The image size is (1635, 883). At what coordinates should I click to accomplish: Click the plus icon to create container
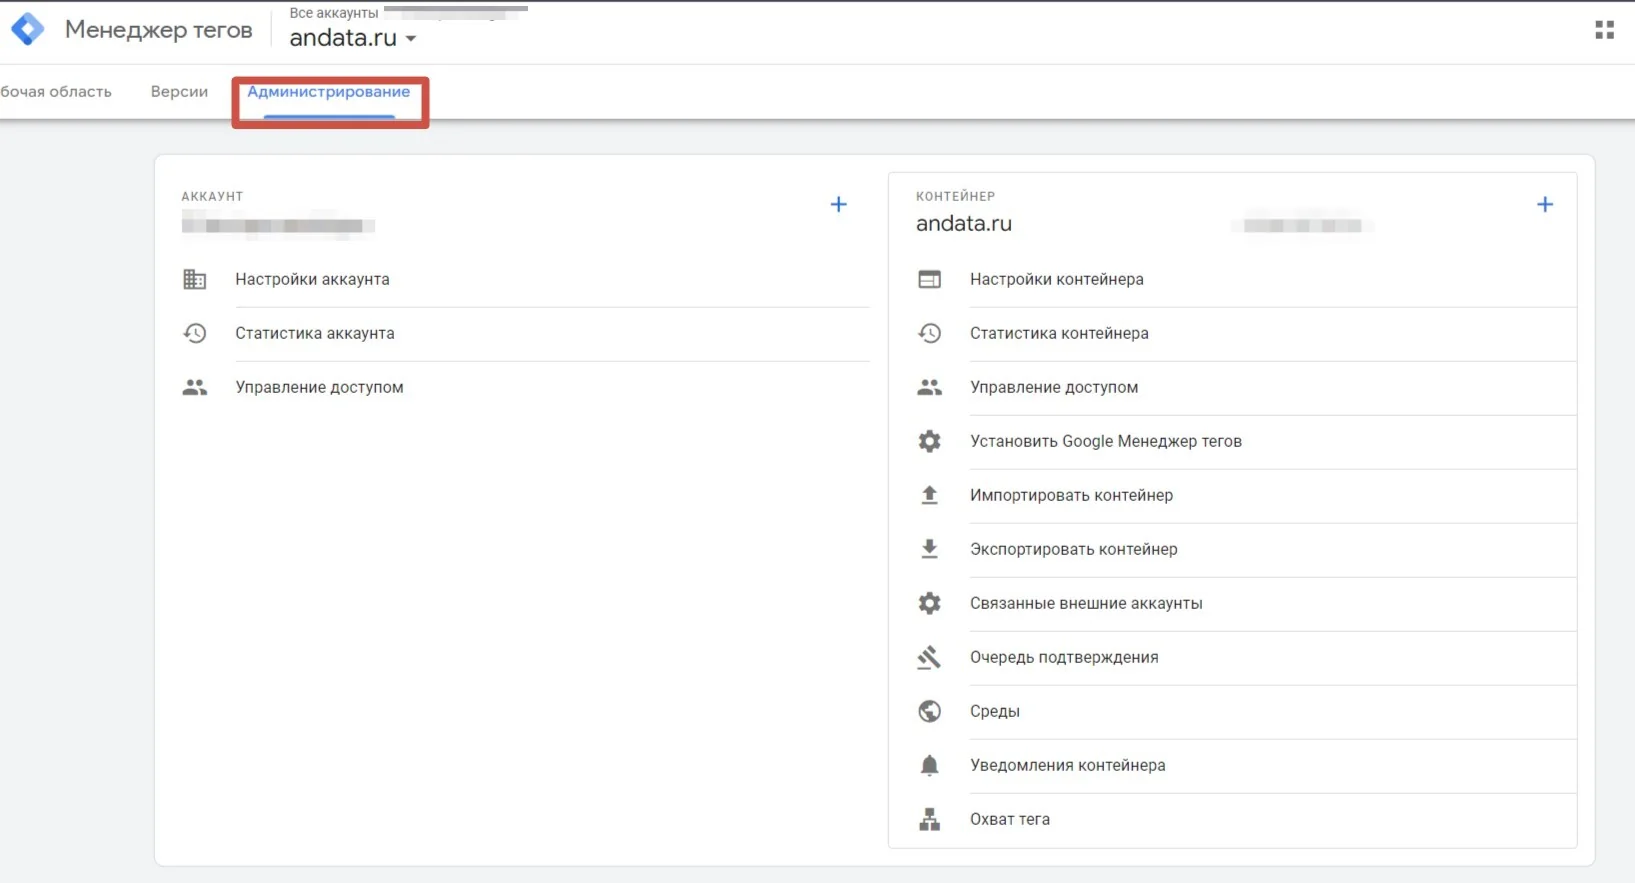point(1545,204)
